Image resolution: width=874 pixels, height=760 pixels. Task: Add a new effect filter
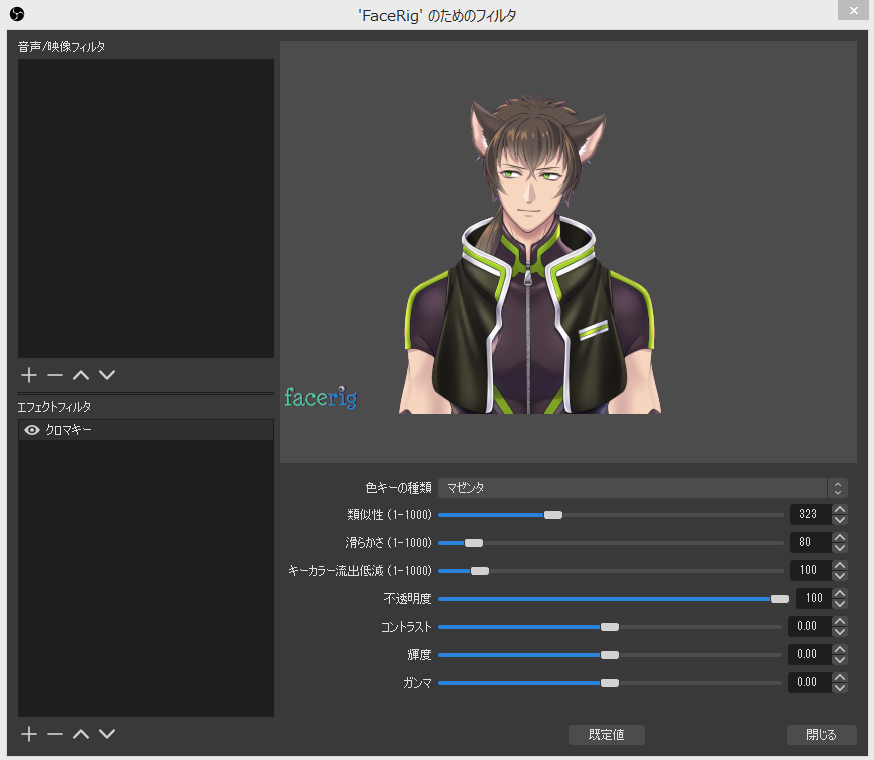tap(29, 734)
